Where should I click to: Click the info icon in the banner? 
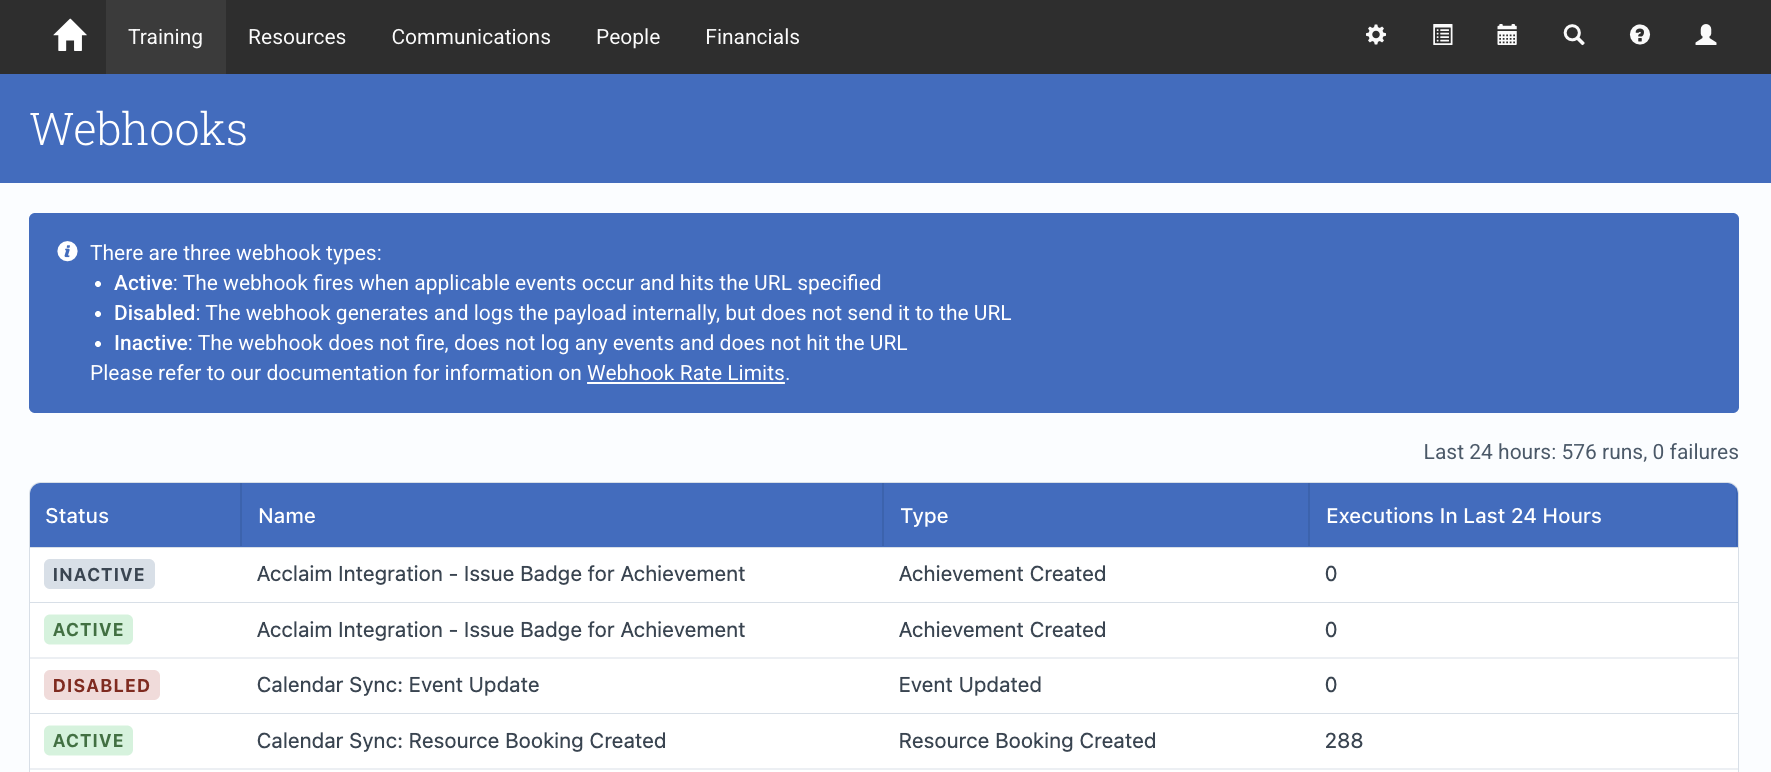coord(67,251)
